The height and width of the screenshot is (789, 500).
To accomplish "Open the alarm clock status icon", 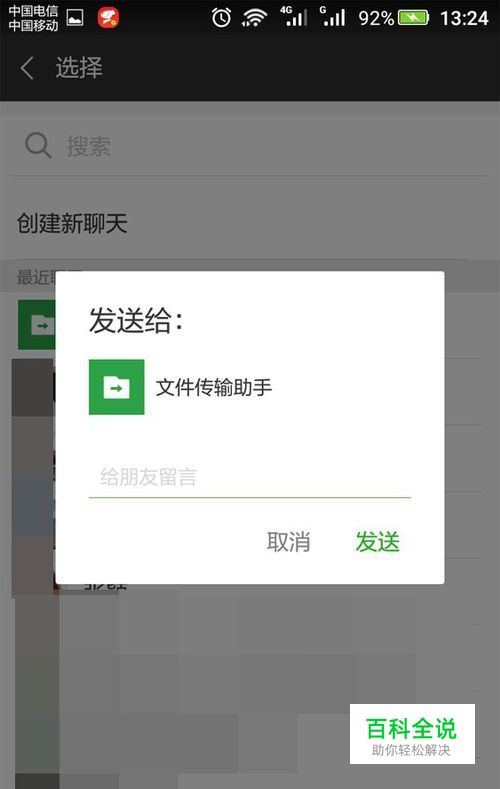I will [221, 18].
